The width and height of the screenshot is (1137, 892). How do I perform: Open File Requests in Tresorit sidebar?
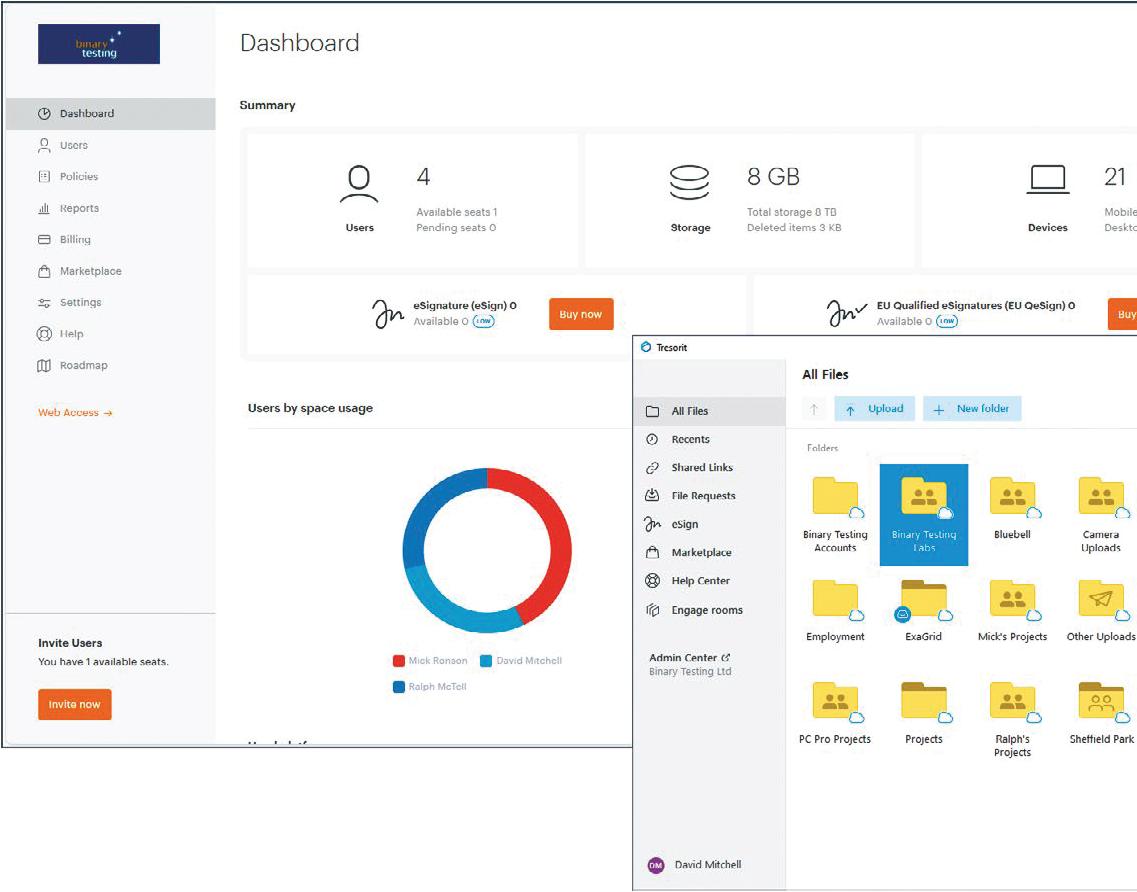coord(709,496)
